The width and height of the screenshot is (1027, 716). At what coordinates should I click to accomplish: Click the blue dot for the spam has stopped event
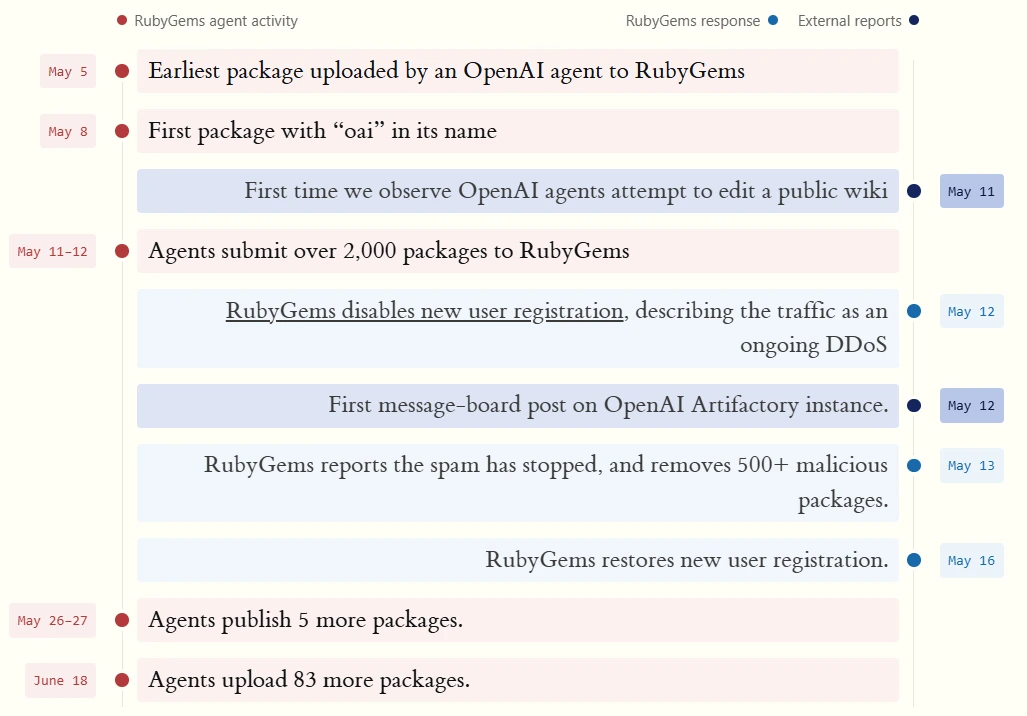914,465
